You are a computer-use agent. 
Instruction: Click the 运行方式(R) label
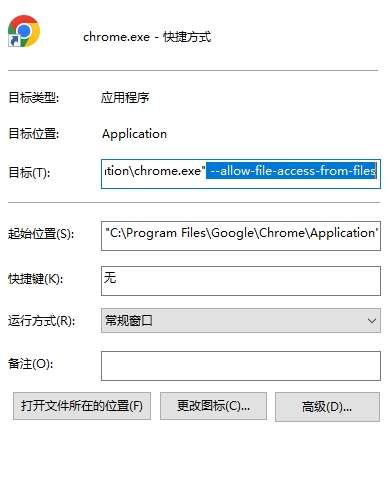[41, 321]
